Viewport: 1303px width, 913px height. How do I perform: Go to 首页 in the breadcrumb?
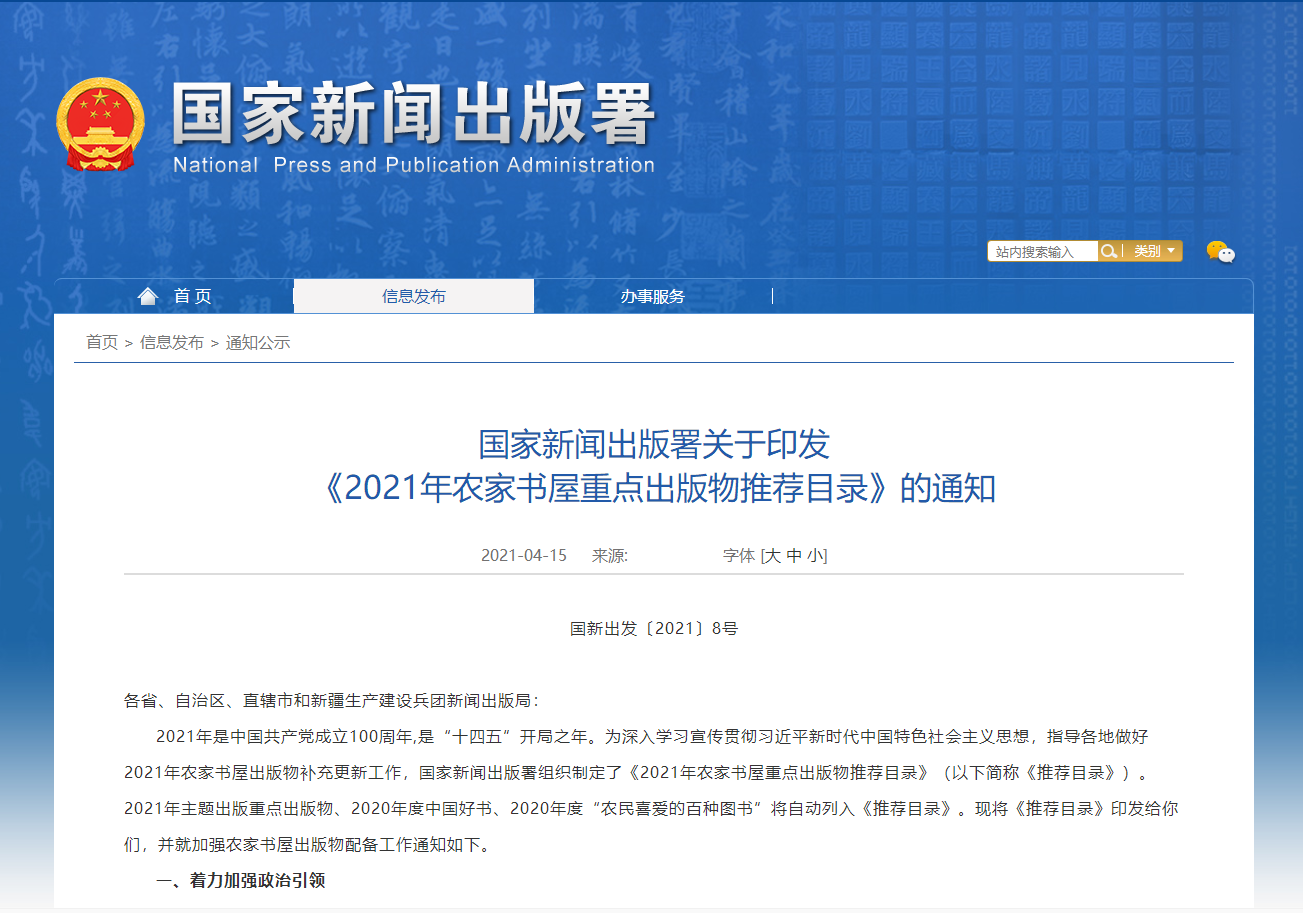(102, 342)
